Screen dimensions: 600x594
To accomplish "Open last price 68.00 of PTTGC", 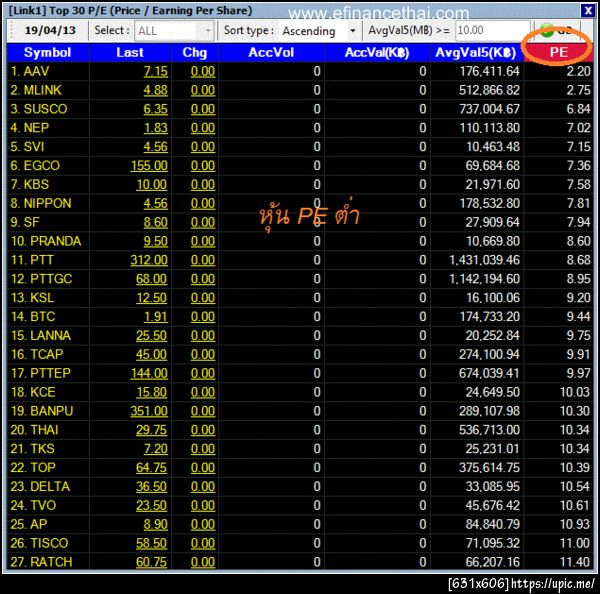I will click(x=152, y=279).
